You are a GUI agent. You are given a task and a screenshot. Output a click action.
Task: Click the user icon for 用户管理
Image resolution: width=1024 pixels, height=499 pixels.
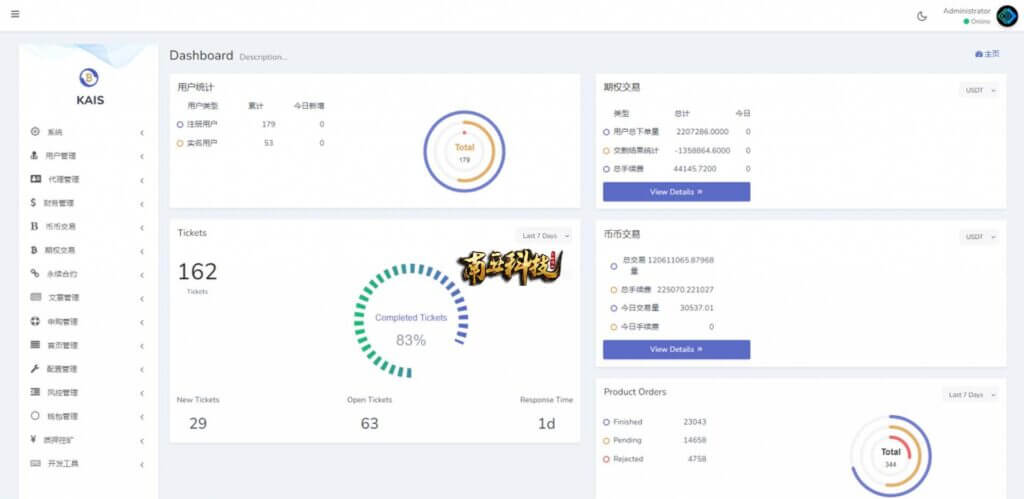tap(35, 155)
